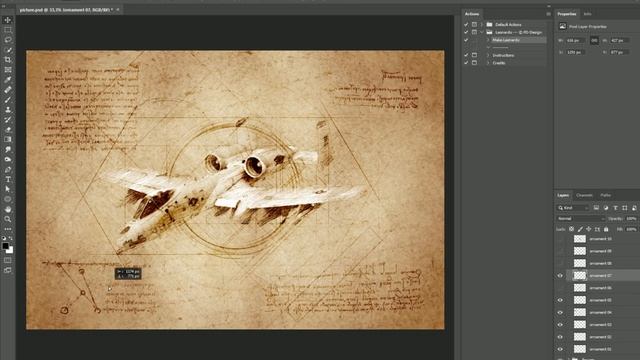Select the Horizontal Type tool
Screen dimensions: 640x360
tap(7, 179)
